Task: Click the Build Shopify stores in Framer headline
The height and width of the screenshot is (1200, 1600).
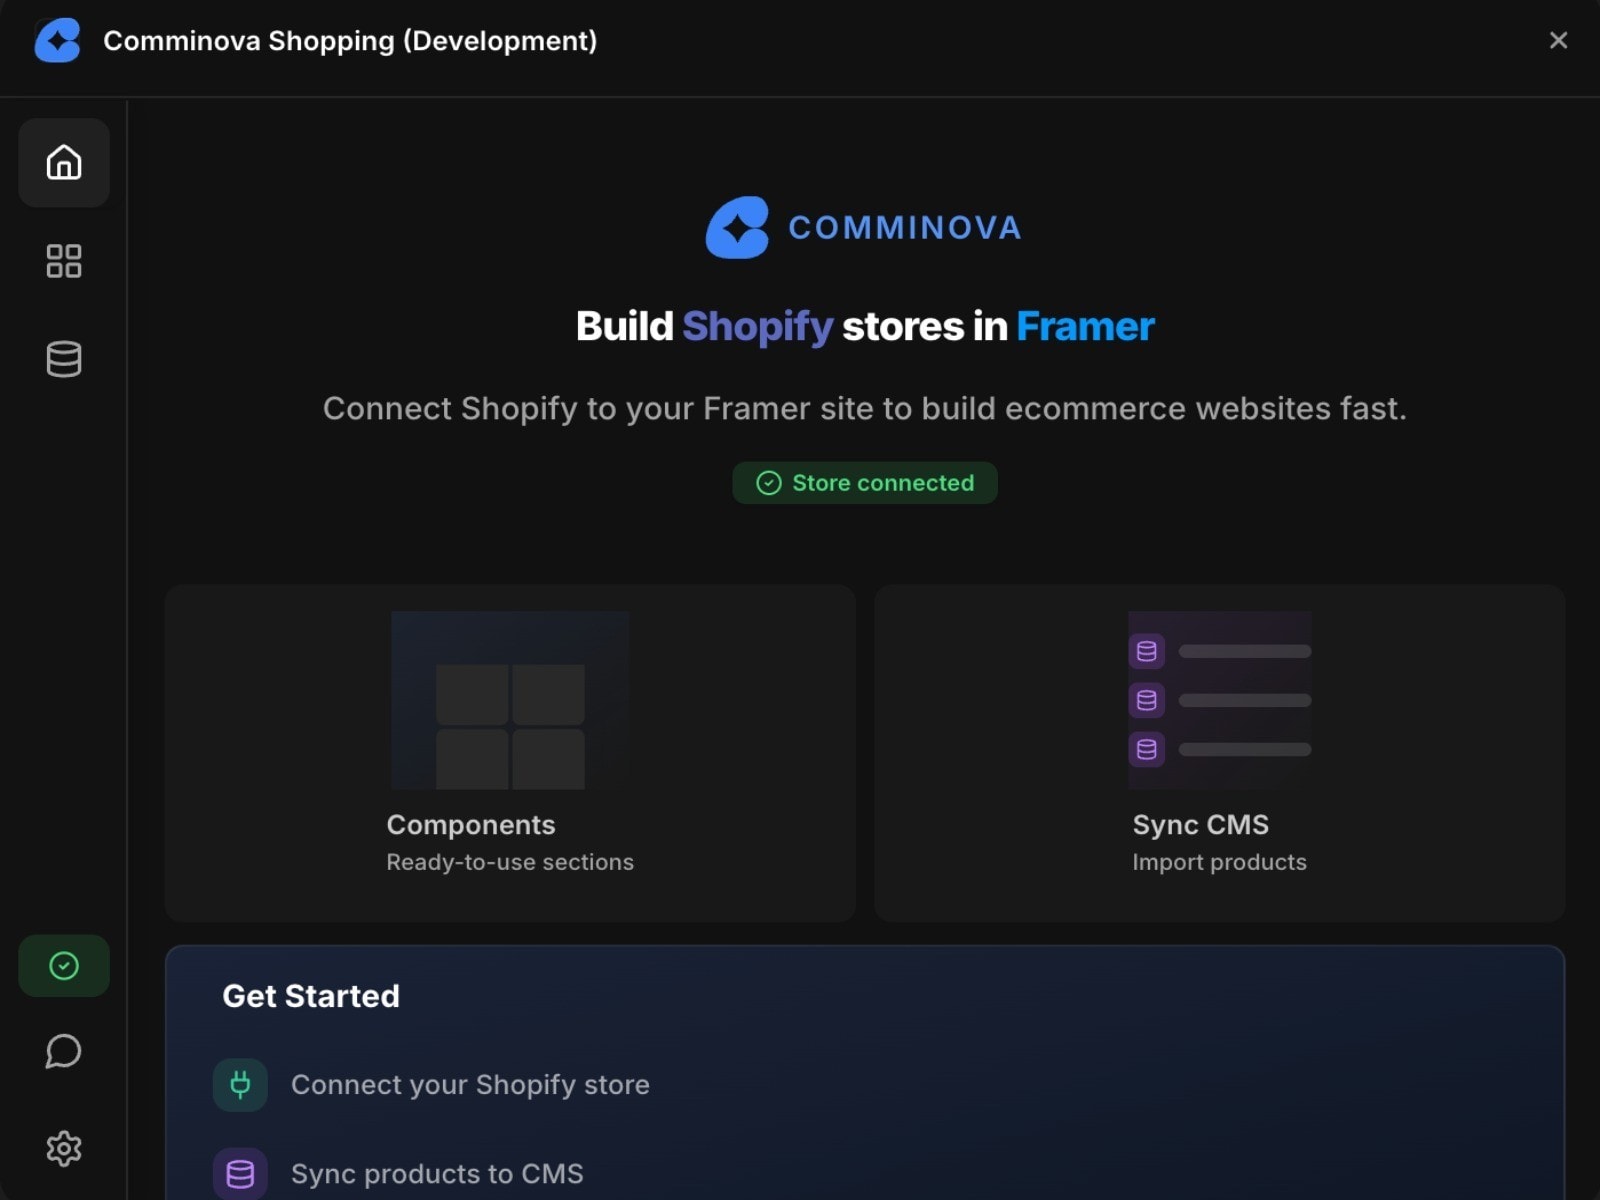Action: coord(865,326)
